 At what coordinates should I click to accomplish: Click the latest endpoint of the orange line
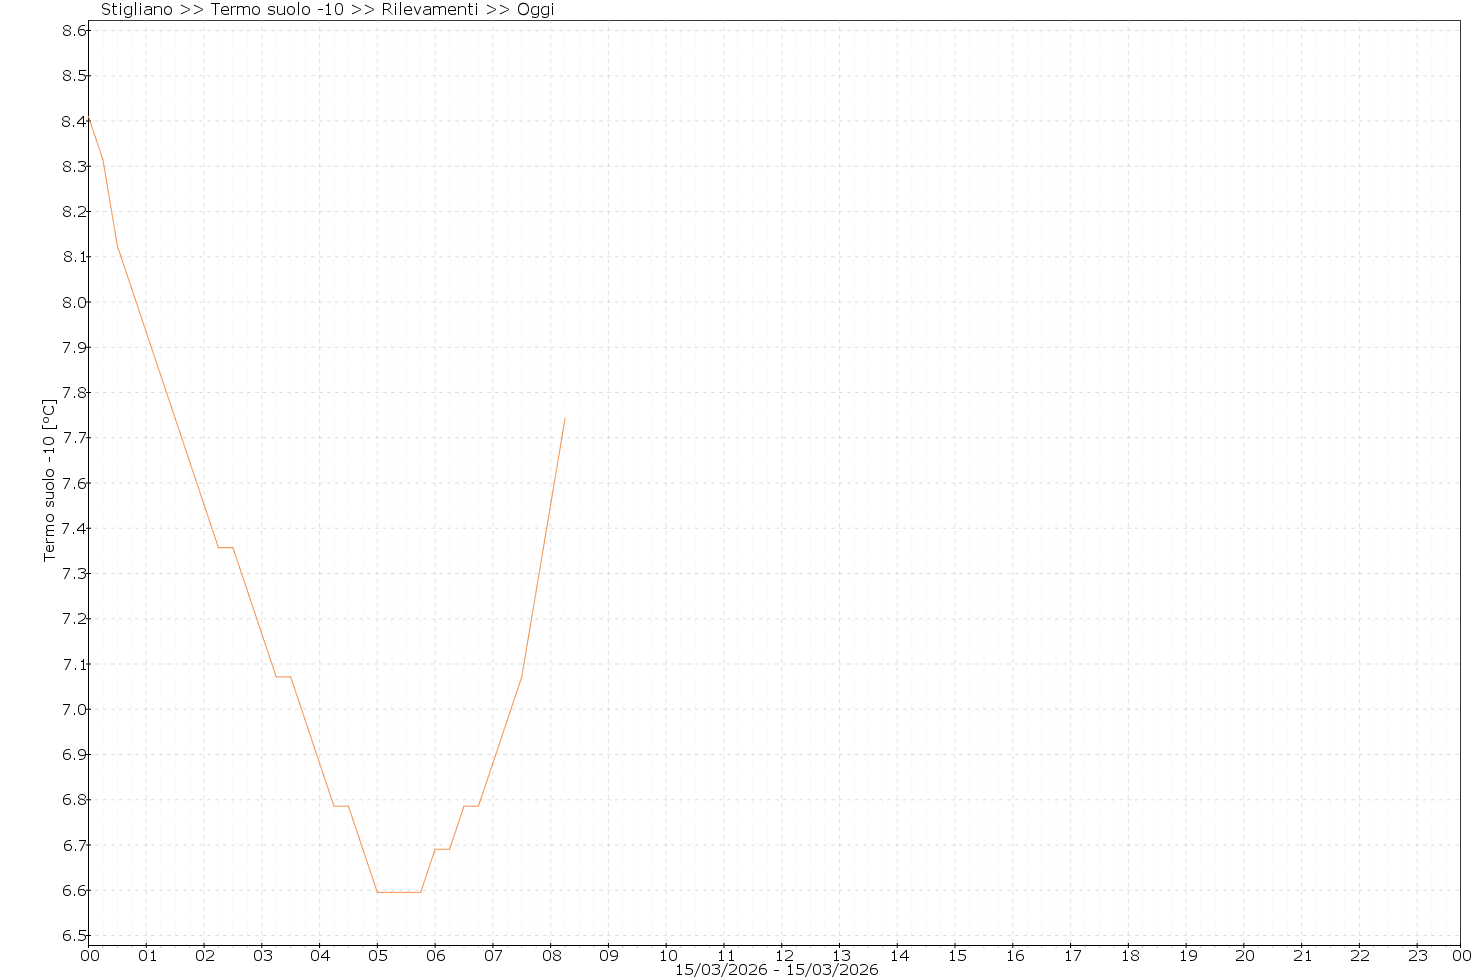(x=565, y=419)
